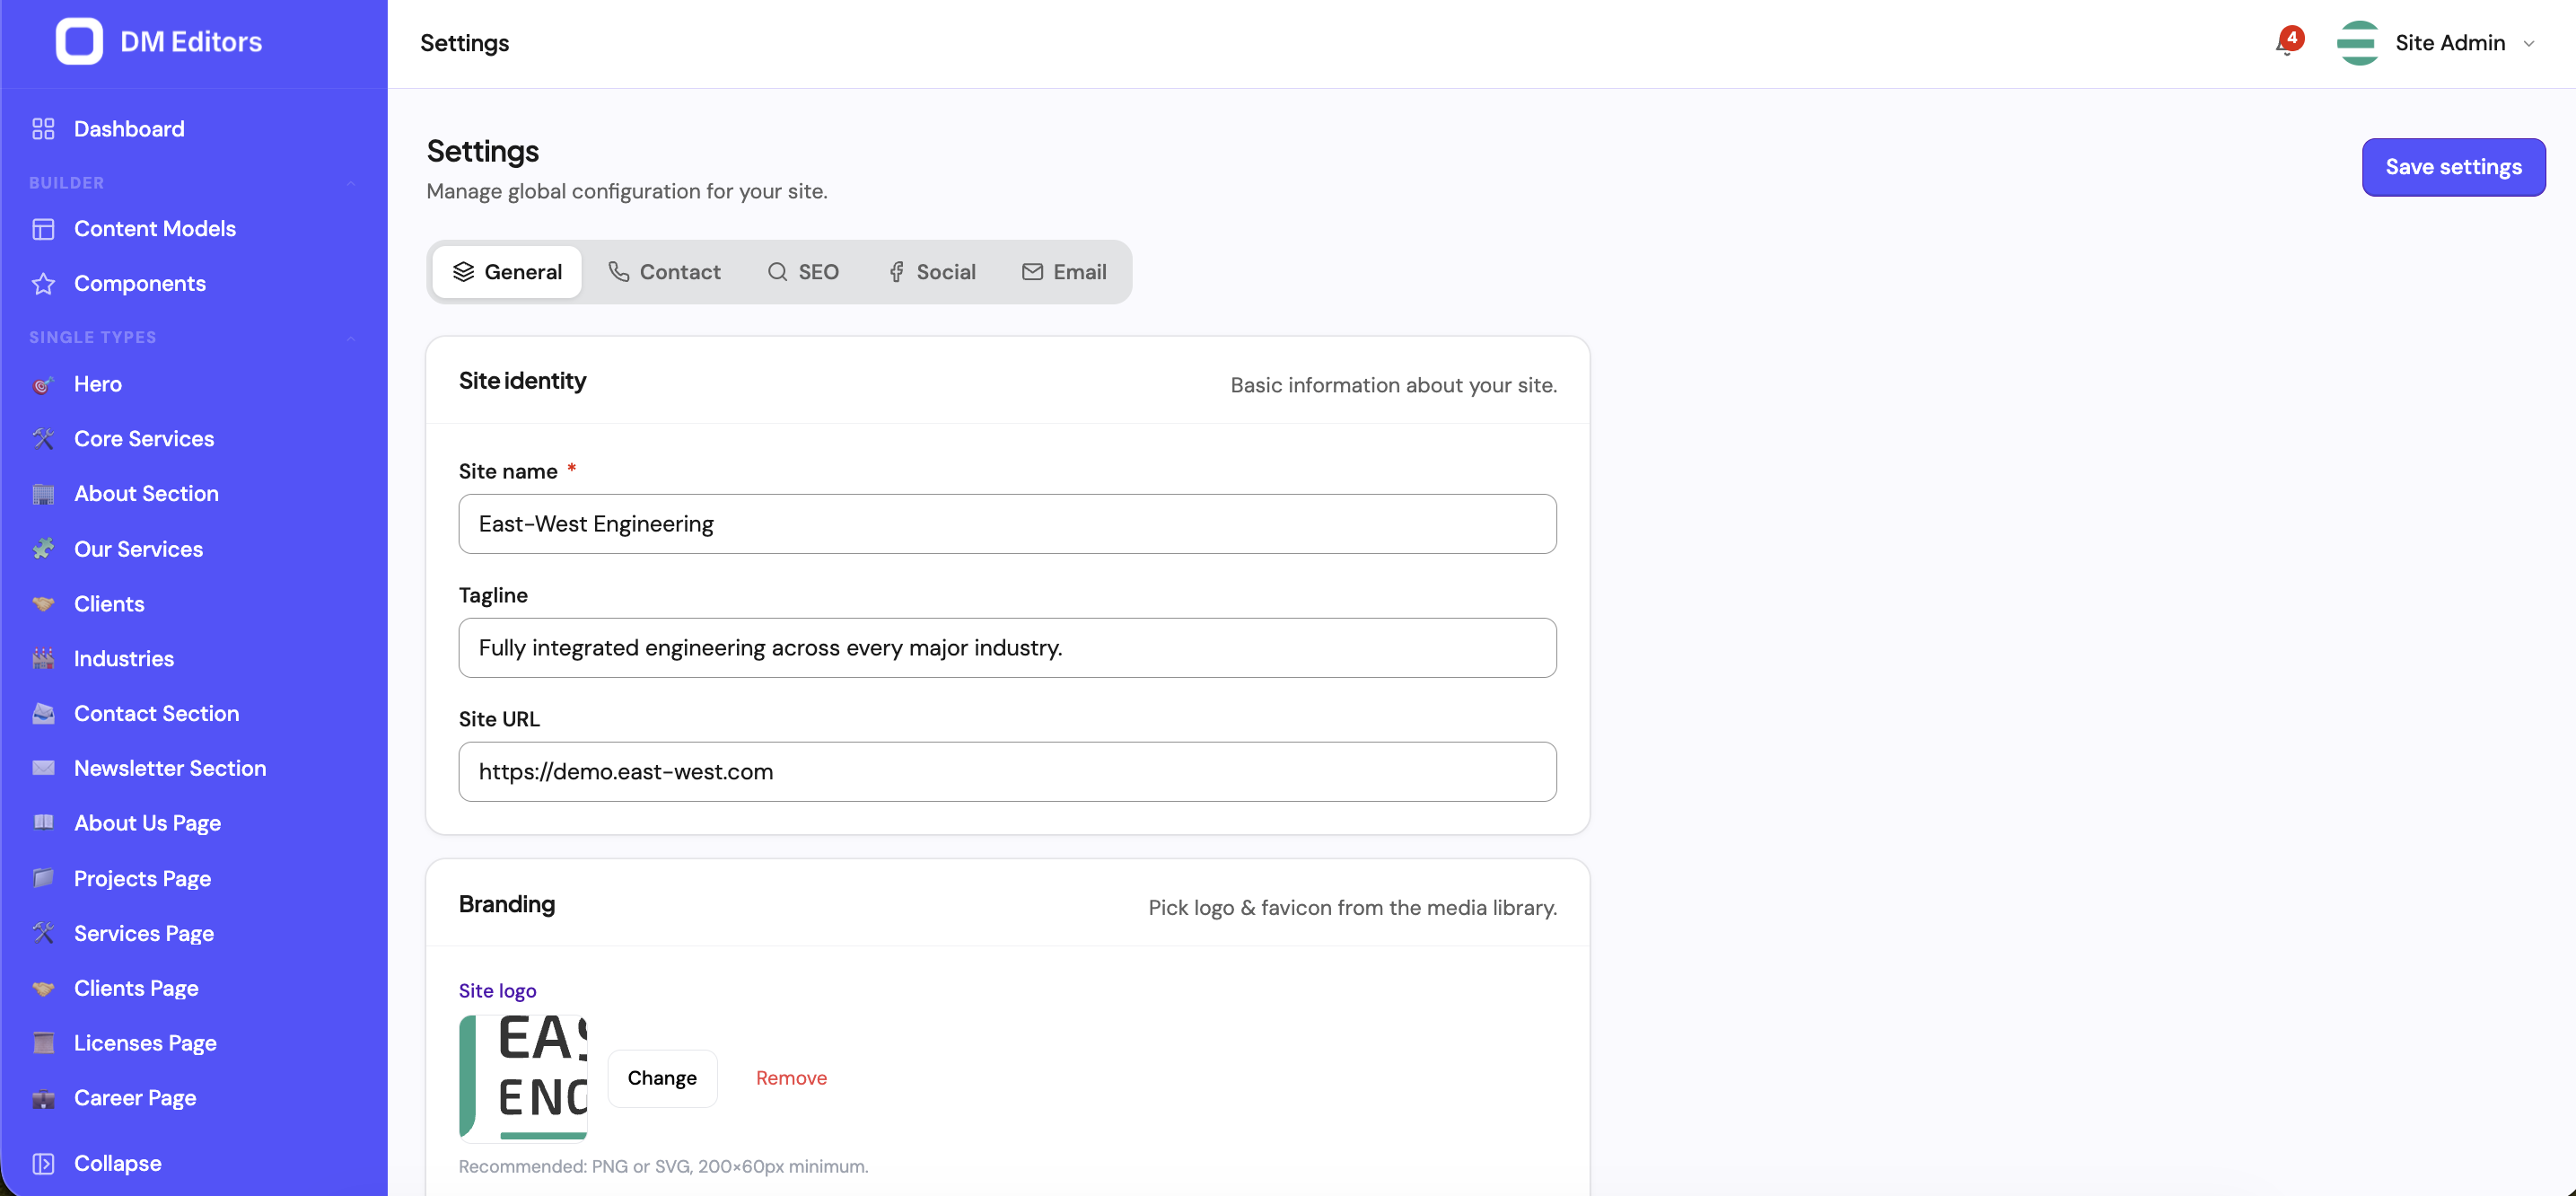Click the Facebook icon on Social tab

(x=897, y=272)
